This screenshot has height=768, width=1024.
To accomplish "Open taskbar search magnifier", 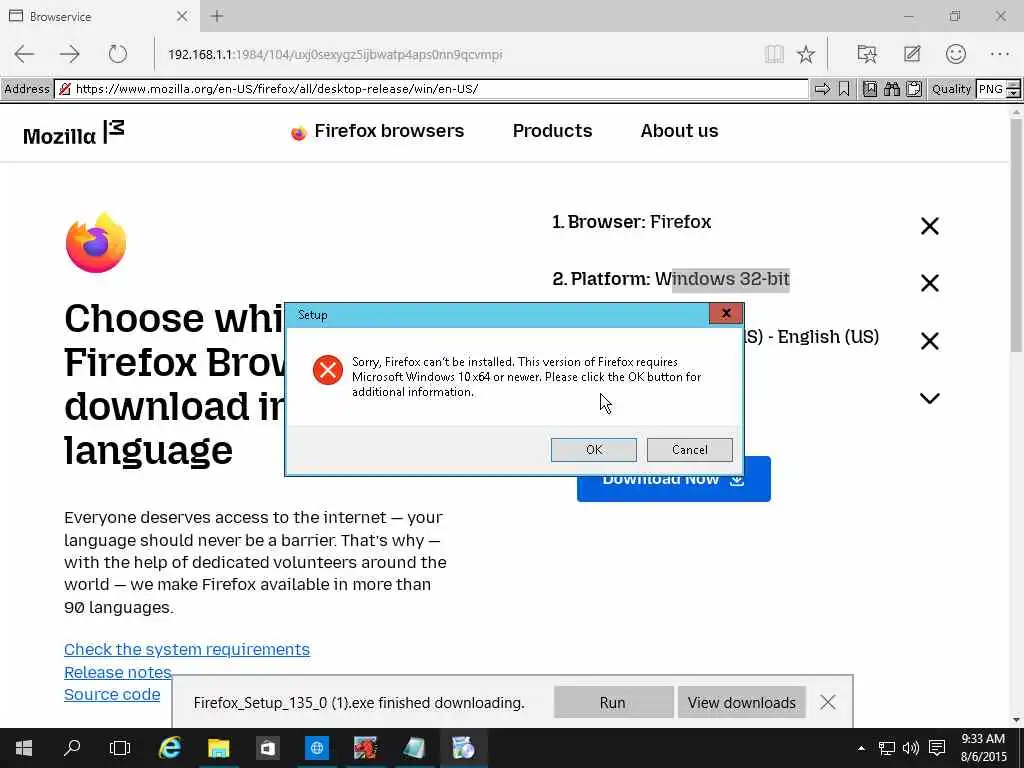I will point(72,748).
